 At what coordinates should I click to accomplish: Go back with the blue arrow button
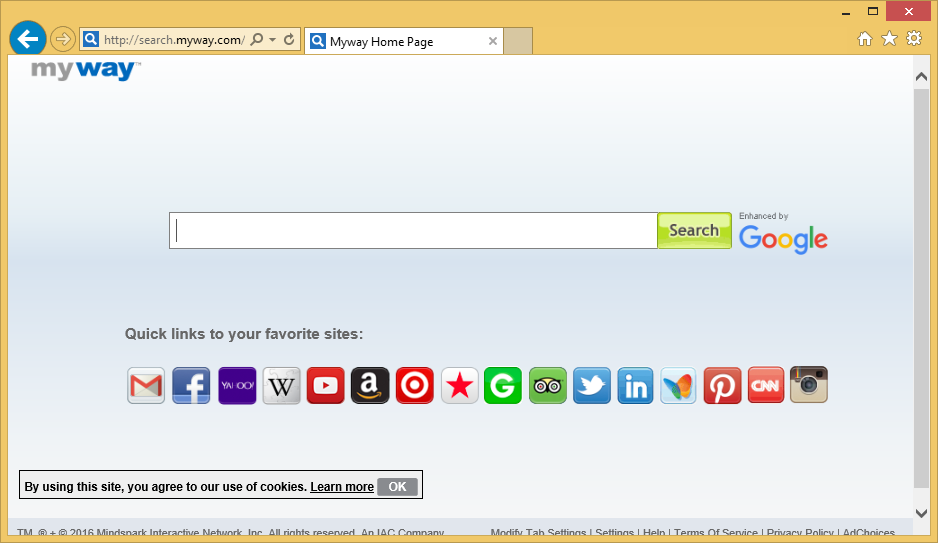click(28, 40)
